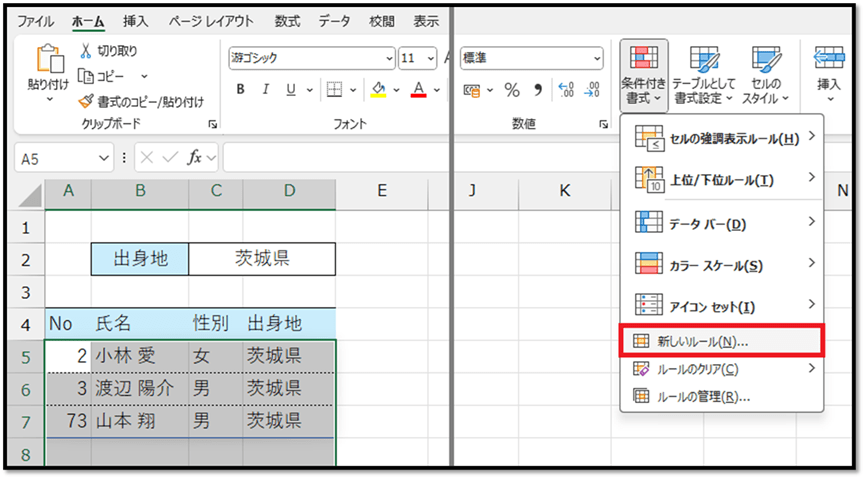
Task: Open Conditional Formatting (条件付き書式) button
Action: 643,77
